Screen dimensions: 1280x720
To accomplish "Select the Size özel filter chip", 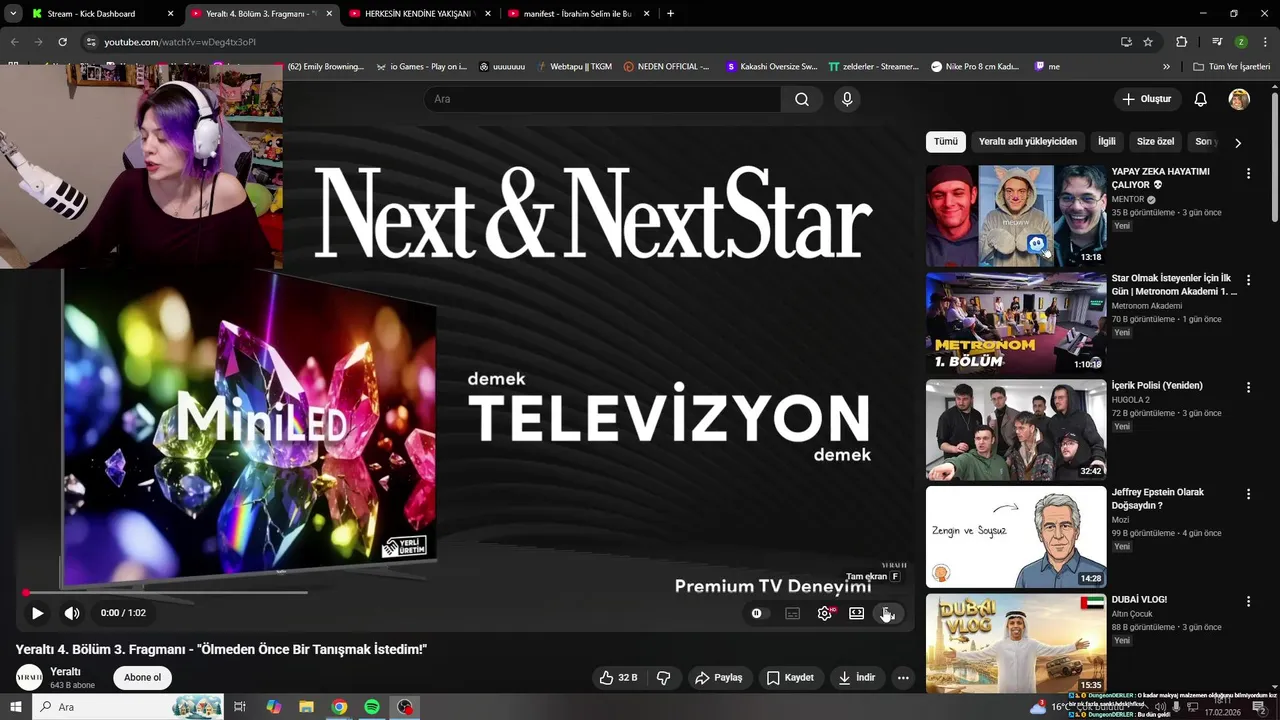I will (1156, 141).
